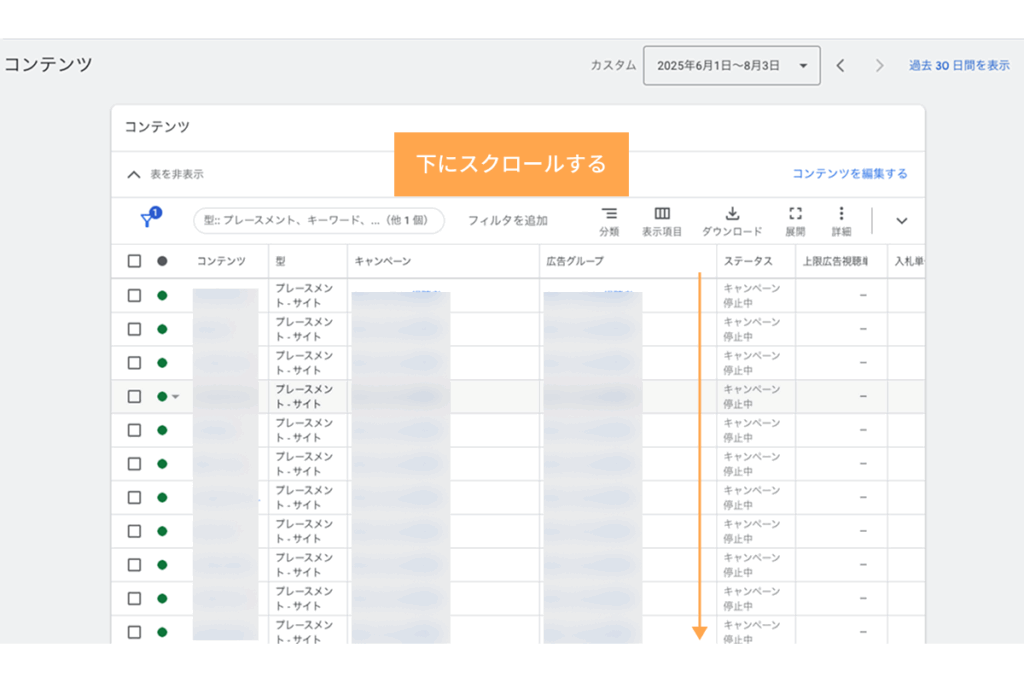Screen dimensions: 1024x683
Task: Open the 詳細 three-dot menu
Action: click(841, 221)
